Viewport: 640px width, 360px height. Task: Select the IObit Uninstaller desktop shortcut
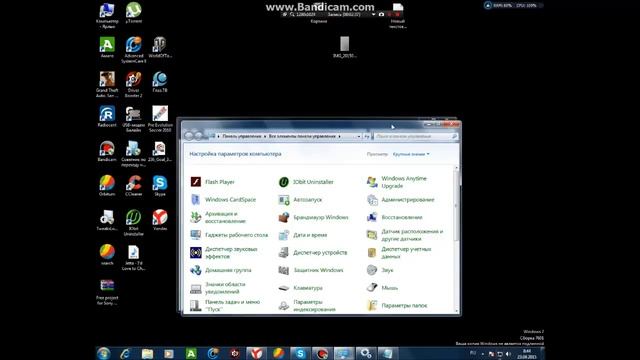(x=133, y=223)
